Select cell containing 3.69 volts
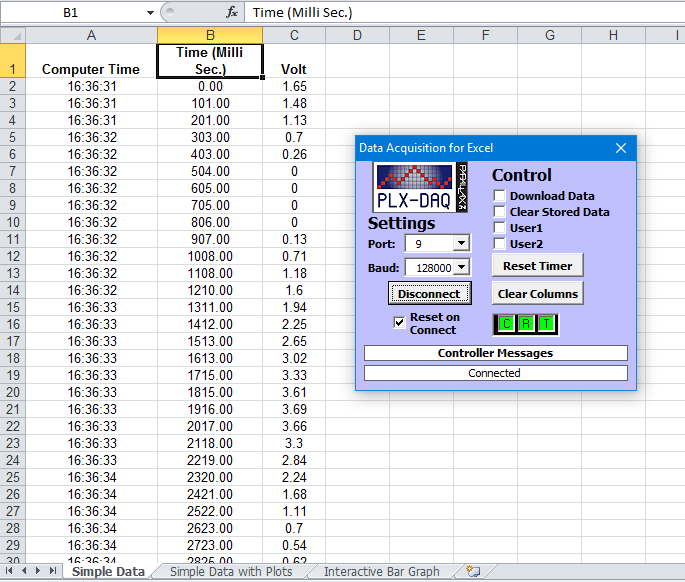 [x=294, y=409]
